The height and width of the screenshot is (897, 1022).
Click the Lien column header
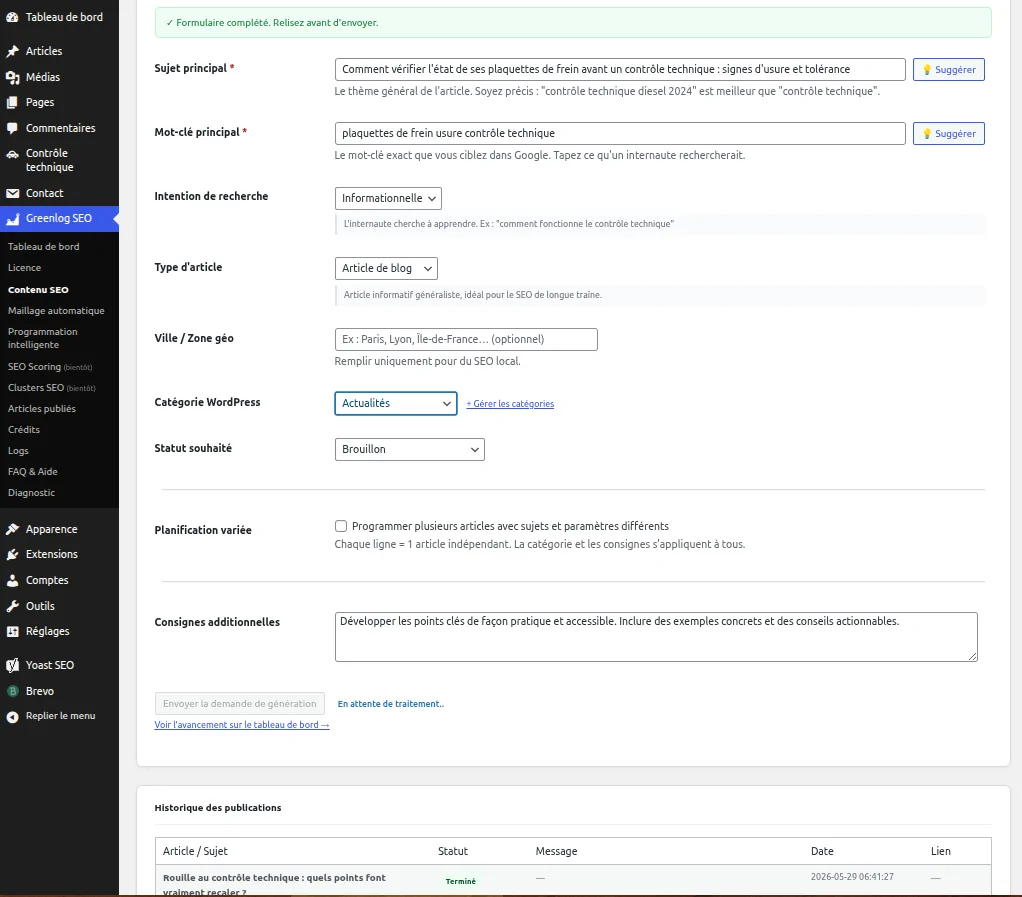(941, 851)
